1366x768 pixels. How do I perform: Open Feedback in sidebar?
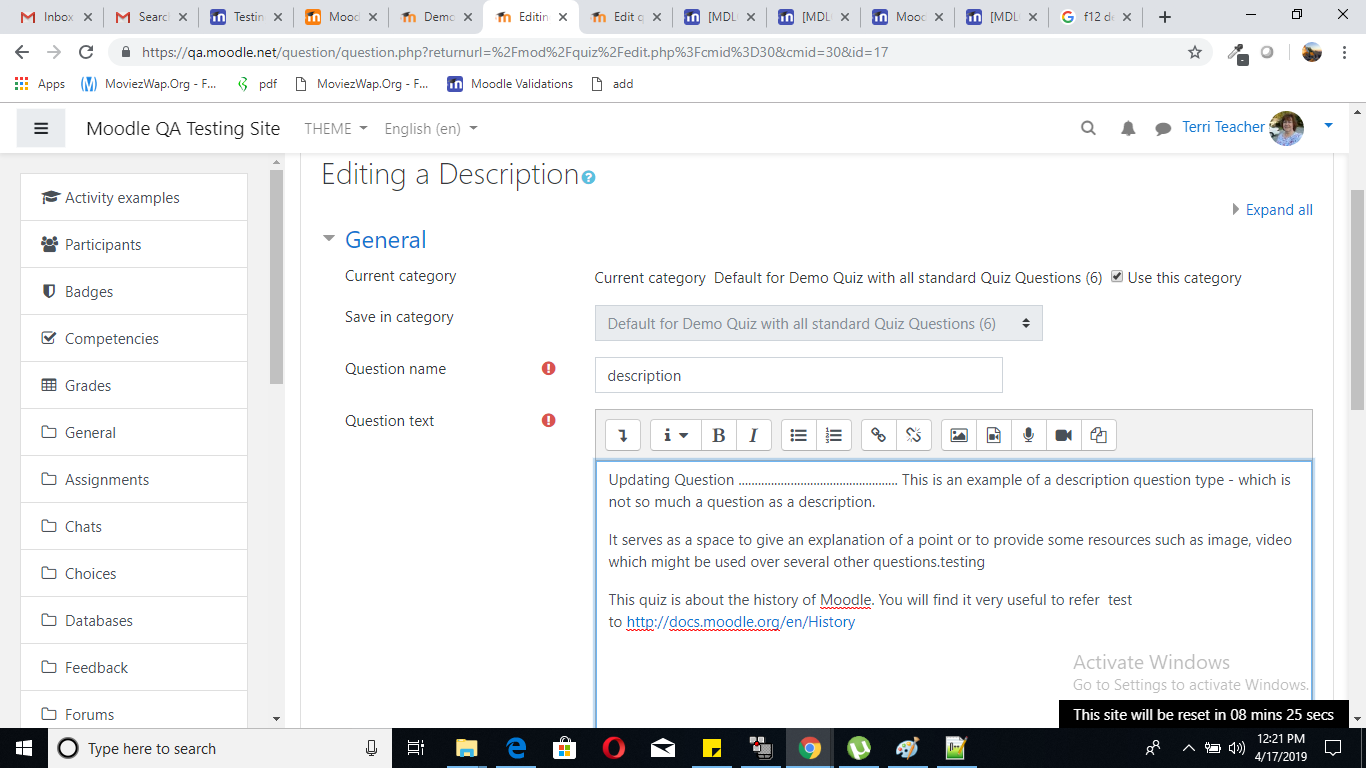click(x=134, y=667)
